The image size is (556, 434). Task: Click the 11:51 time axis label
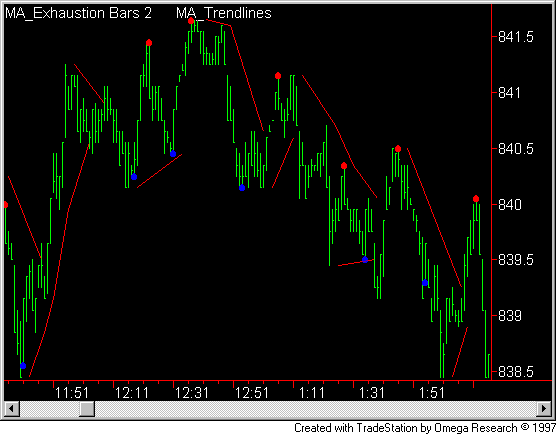point(72,393)
